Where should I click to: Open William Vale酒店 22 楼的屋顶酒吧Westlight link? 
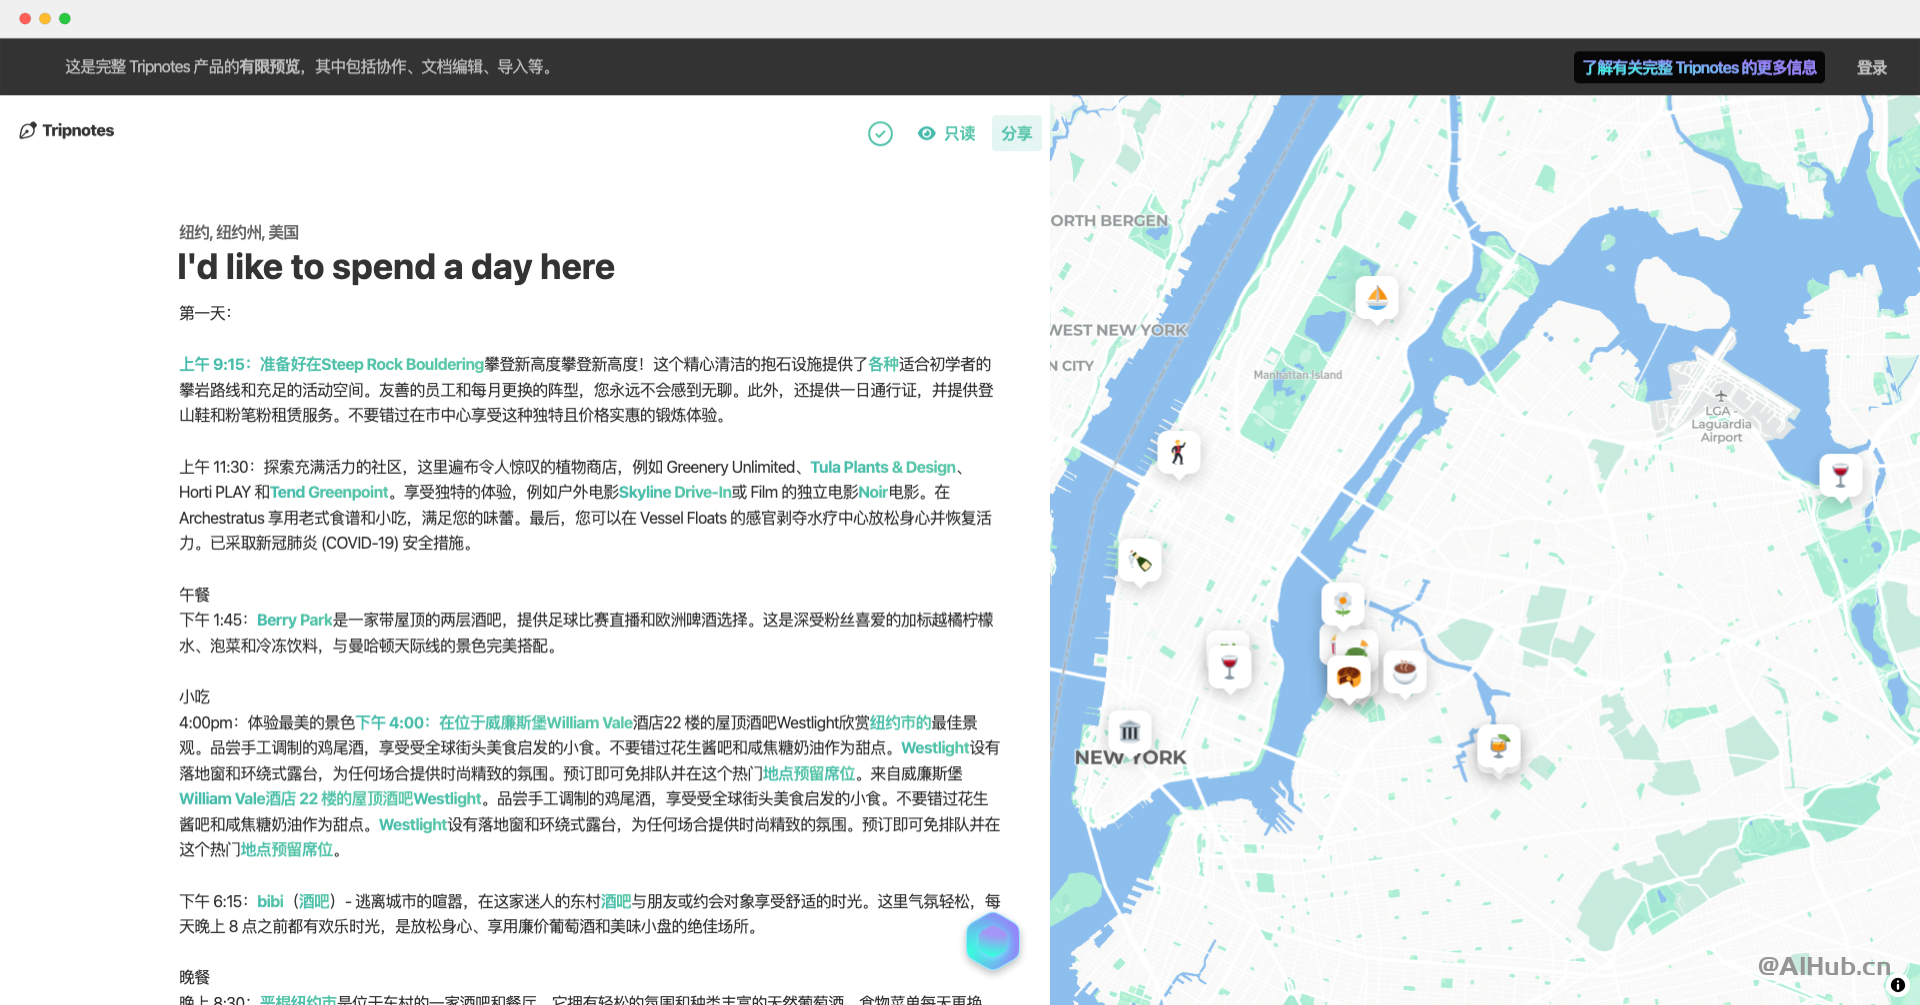pos(330,798)
